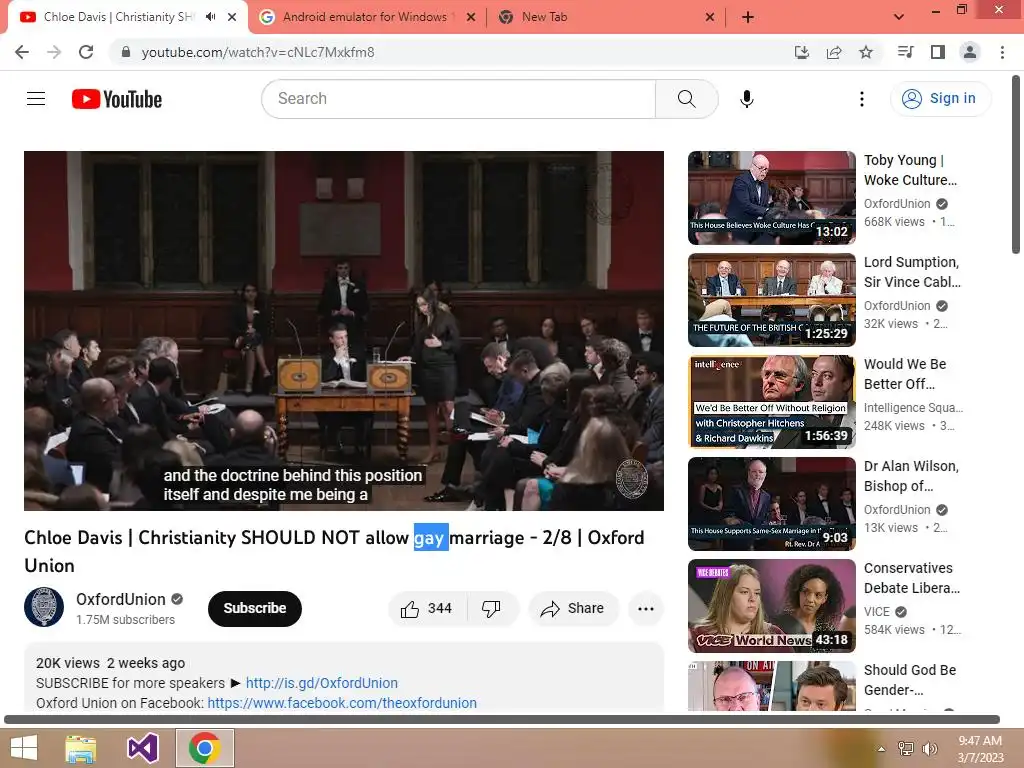
Task: Open the OxfordUnion channel avatar
Action: (44, 607)
